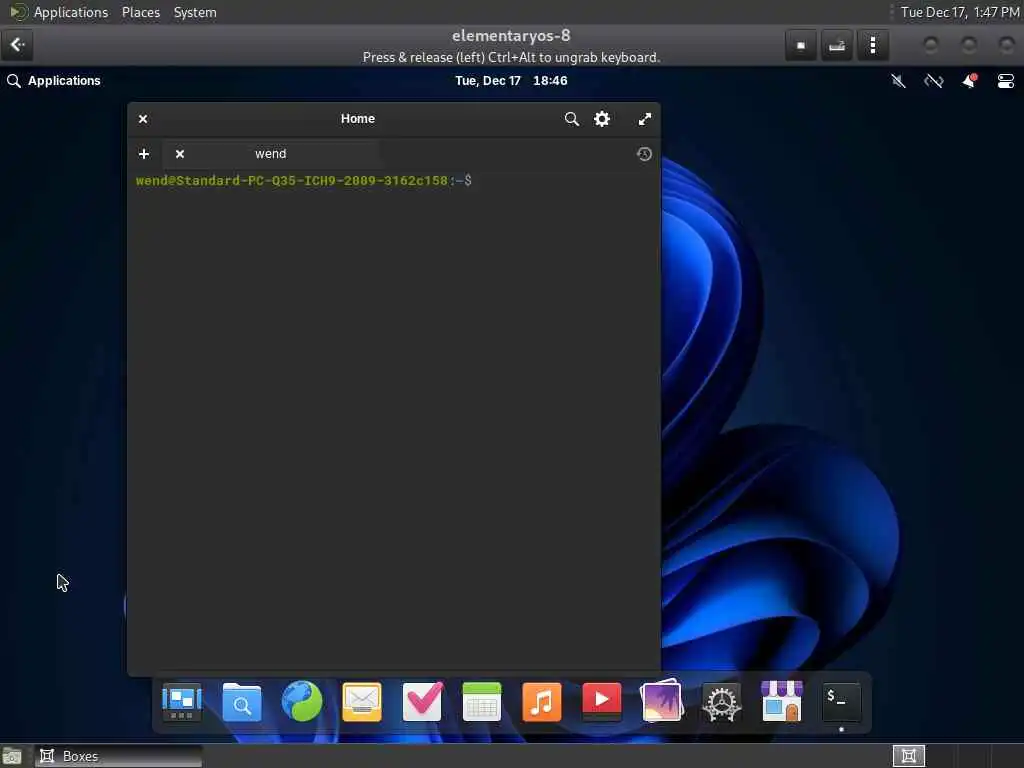Click the muted sound indicator
The image size is (1024, 768).
tap(899, 81)
